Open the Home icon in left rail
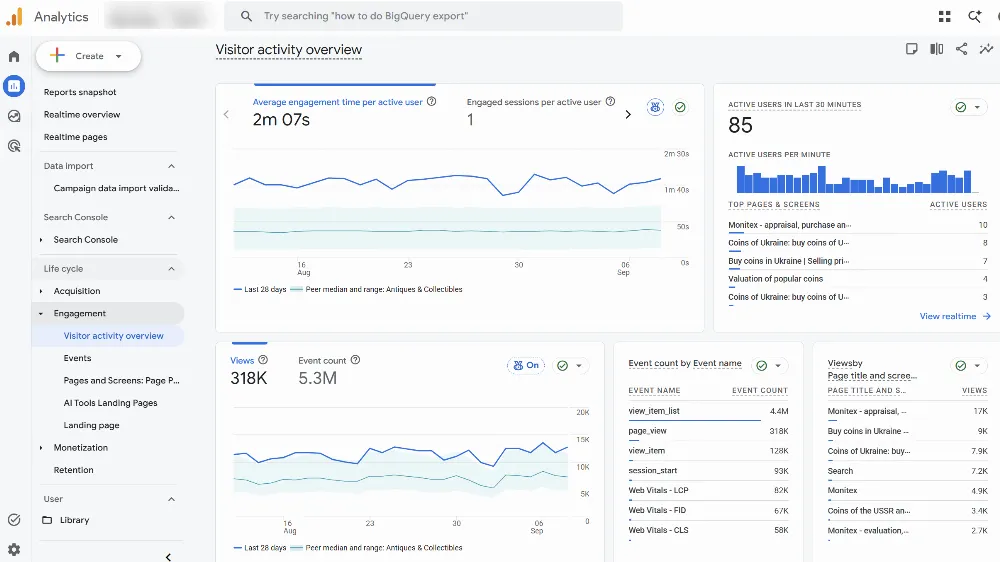The width and height of the screenshot is (1000, 562). (14, 56)
